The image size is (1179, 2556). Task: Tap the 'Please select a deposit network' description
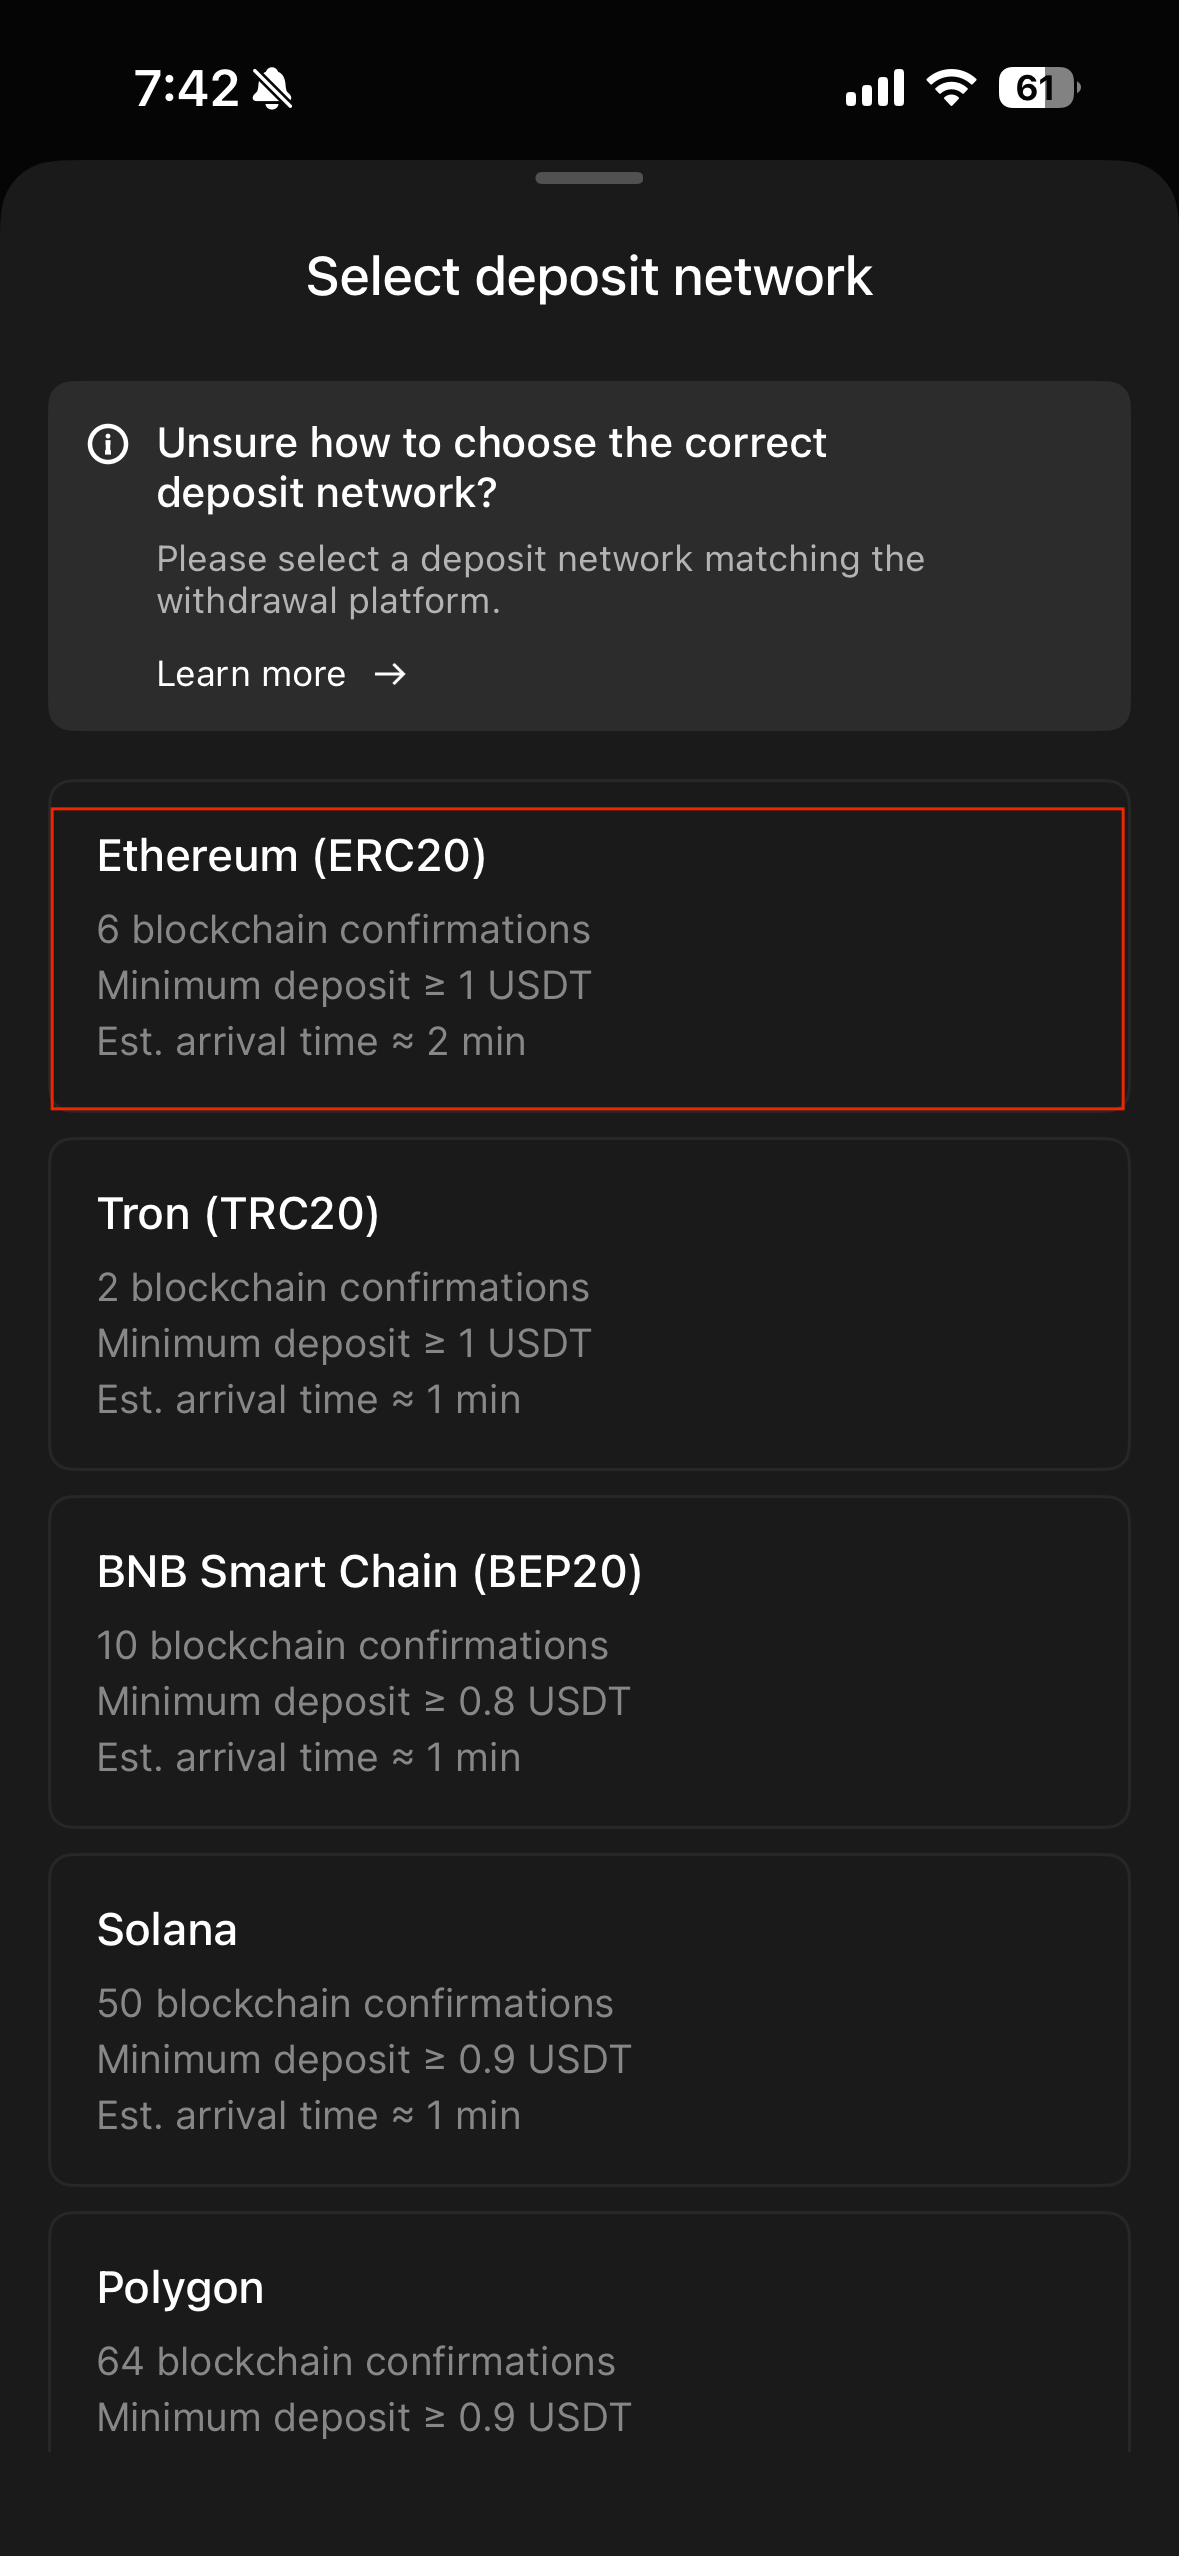click(x=540, y=580)
